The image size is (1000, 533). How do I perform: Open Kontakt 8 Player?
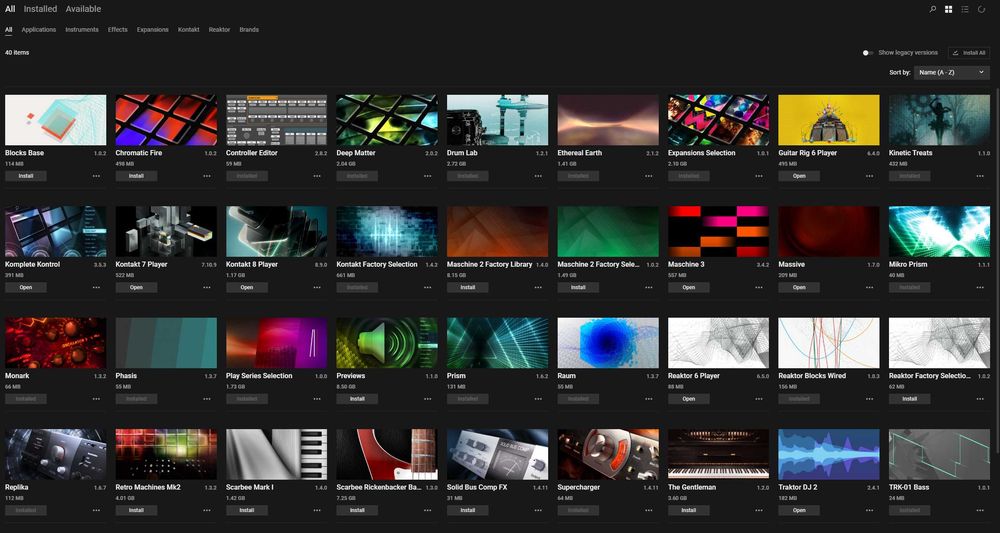point(247,288)
